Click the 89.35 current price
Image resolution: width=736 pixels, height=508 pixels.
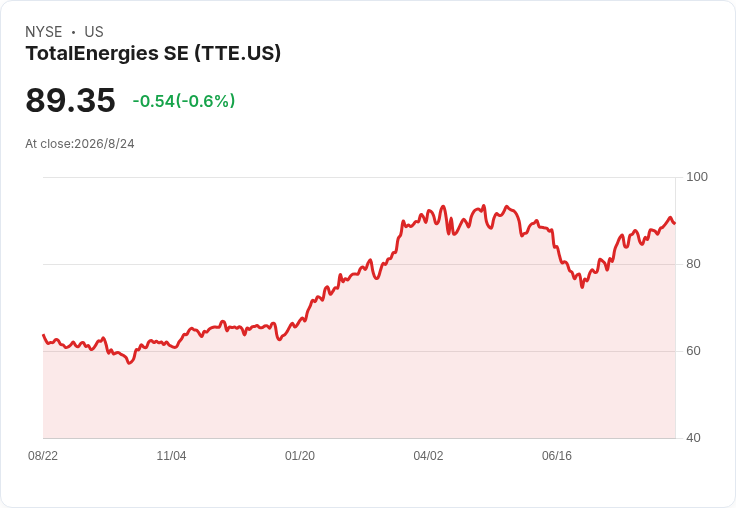(70, 100)
